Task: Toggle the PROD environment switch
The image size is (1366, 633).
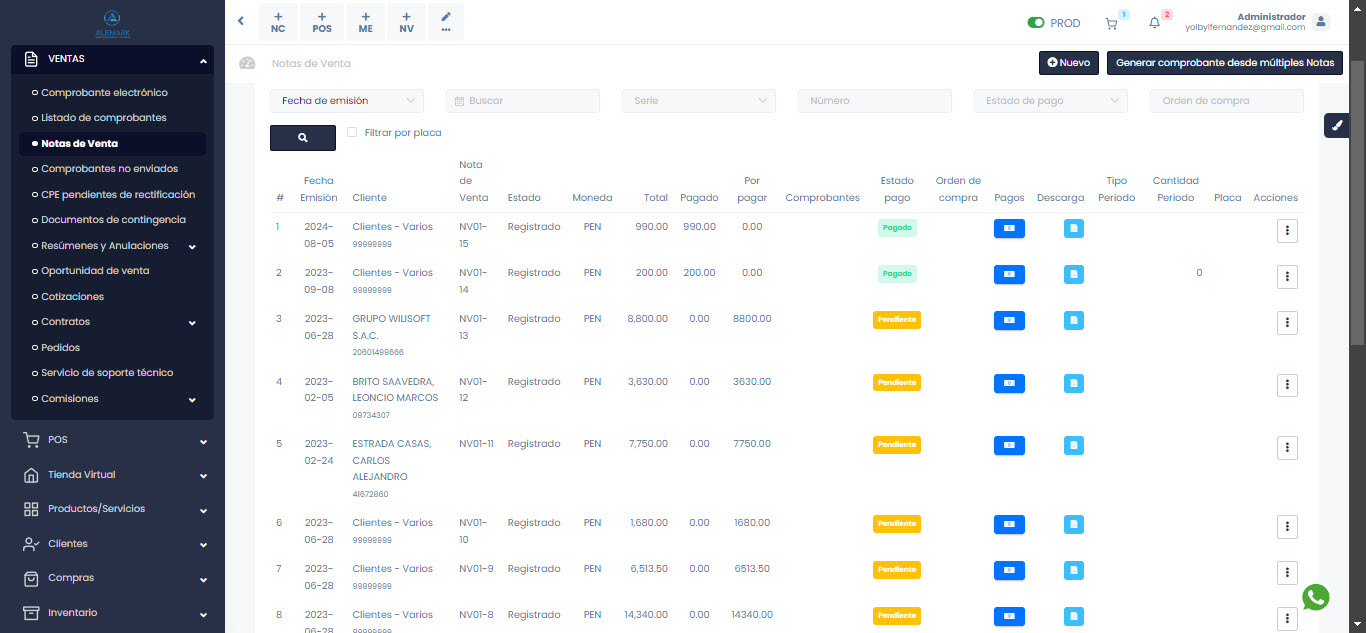Action: click(1036, 23)
